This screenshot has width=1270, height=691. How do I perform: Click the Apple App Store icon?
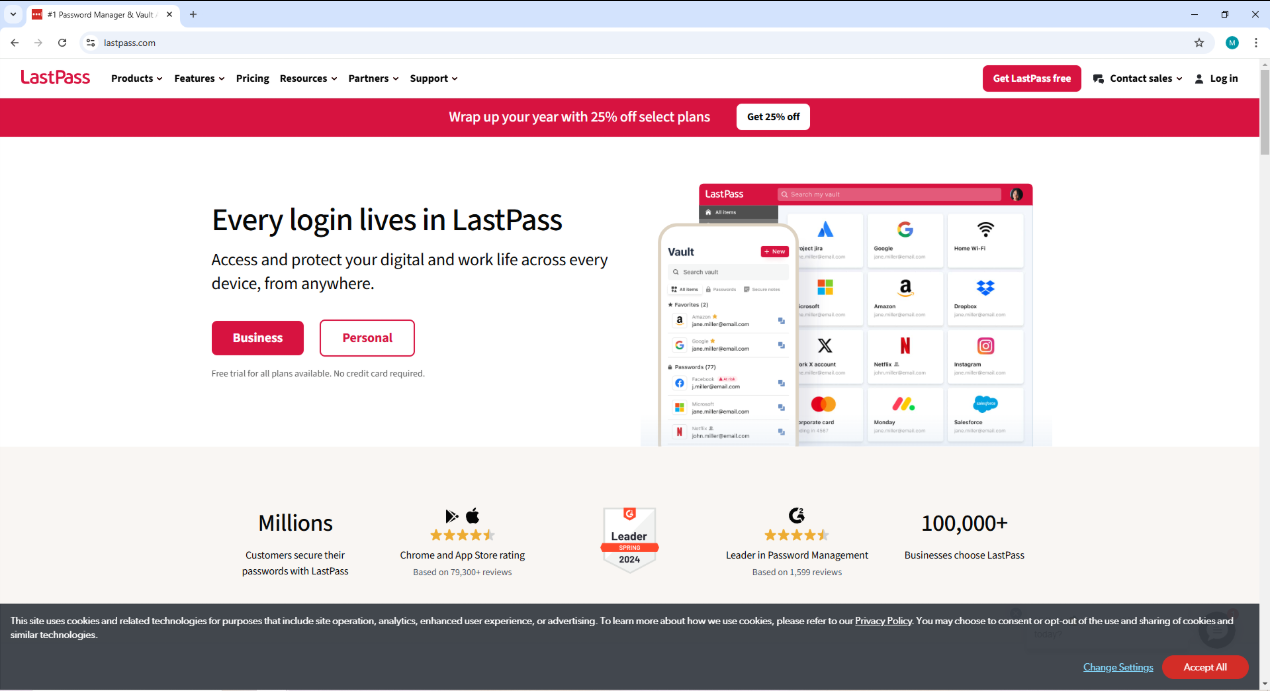472,516
